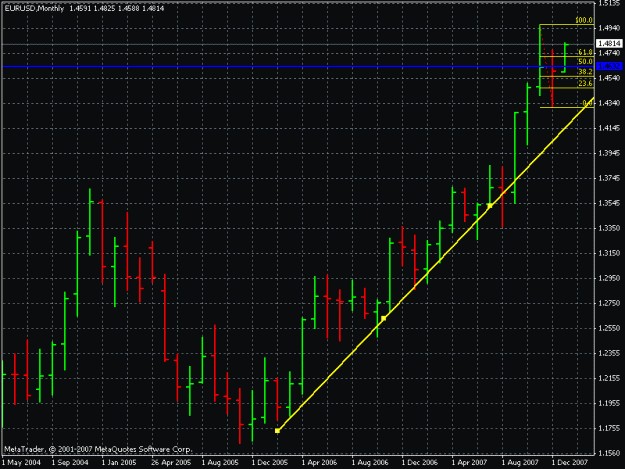Click the 1 Dec 2005 date label
This screenshot has height=469, width=625.
pos(270,463)
